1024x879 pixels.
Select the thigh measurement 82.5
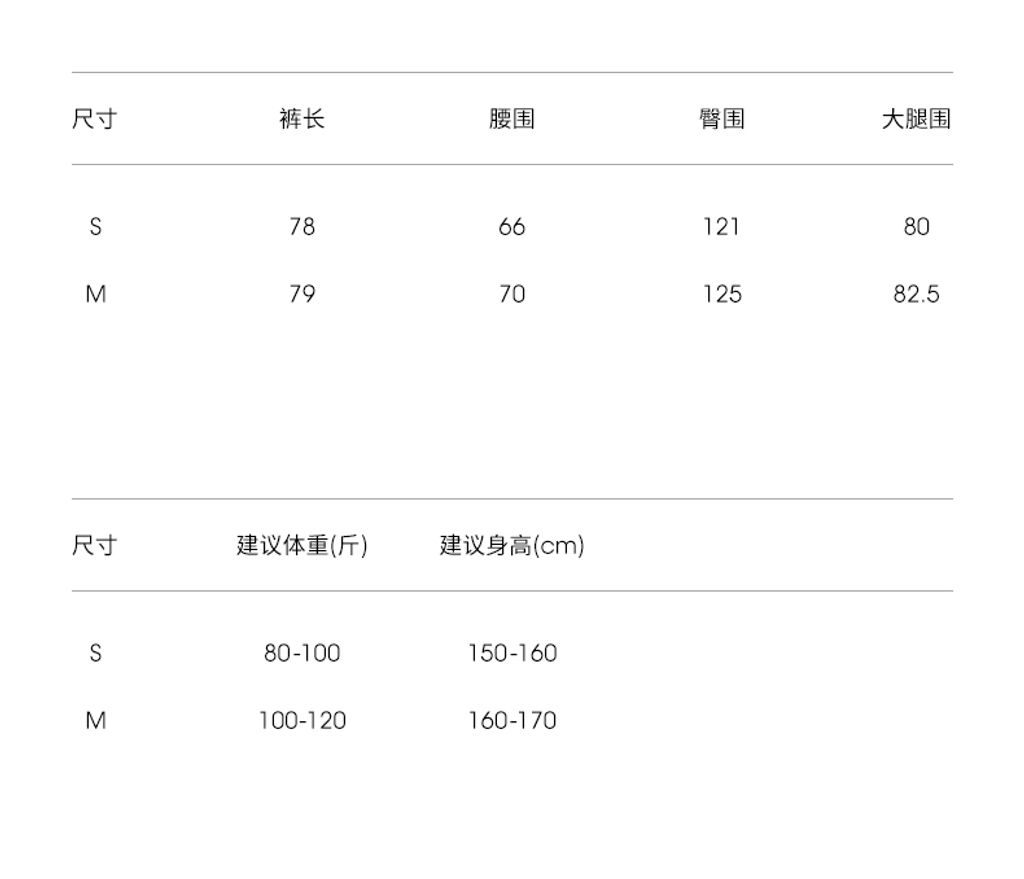(916, 294)
